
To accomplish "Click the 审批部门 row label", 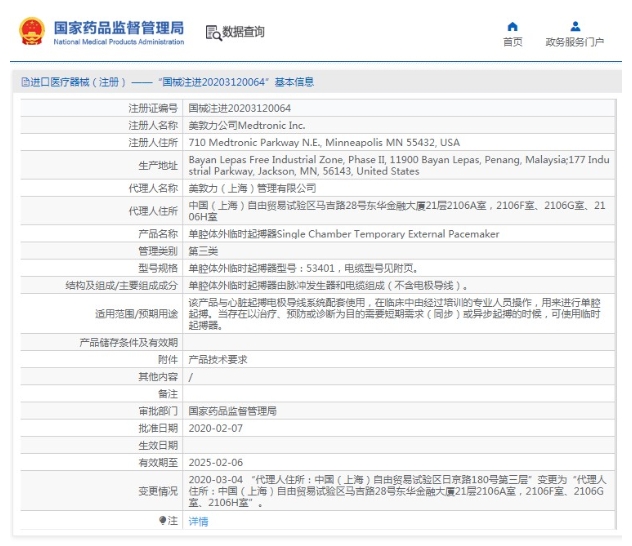I will (x=158, y=411).
